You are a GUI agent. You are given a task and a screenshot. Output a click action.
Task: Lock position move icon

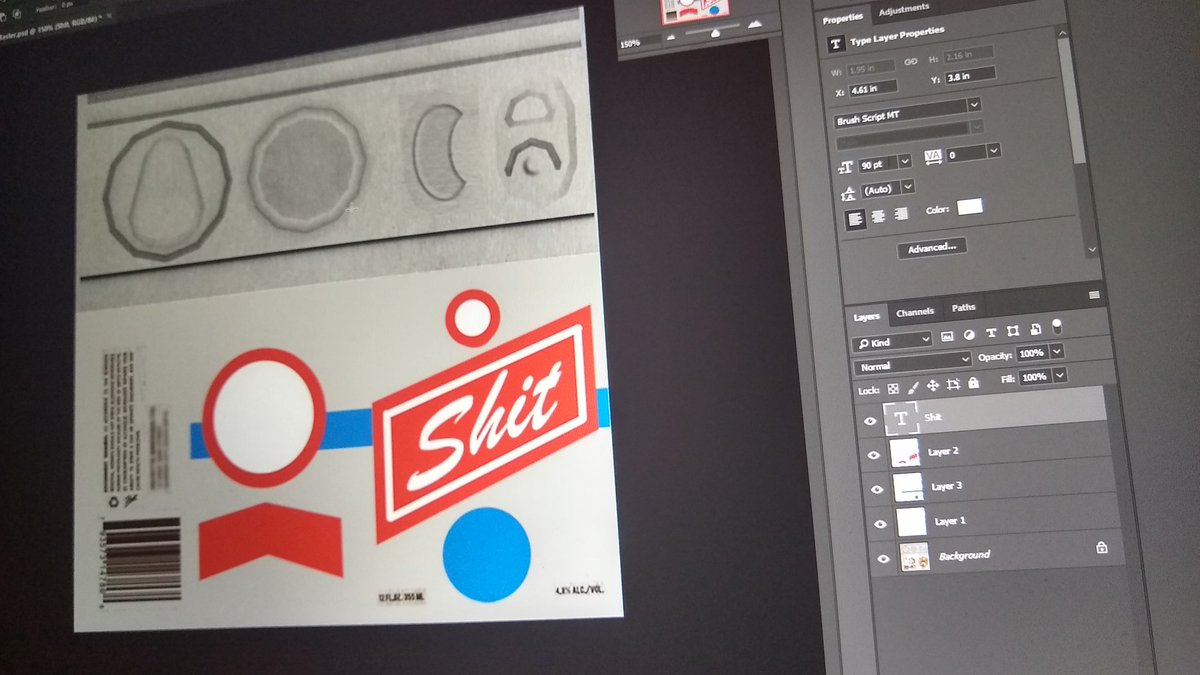[x=933, y=385]
